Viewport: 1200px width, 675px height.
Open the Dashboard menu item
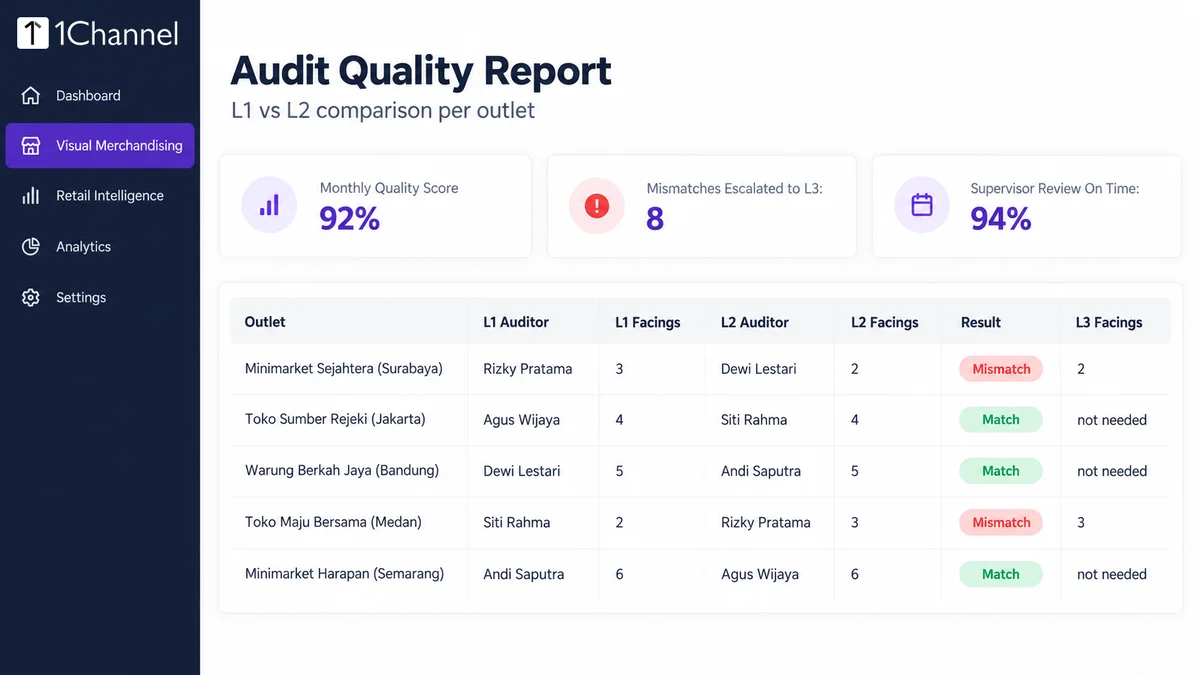coord(100,96)
